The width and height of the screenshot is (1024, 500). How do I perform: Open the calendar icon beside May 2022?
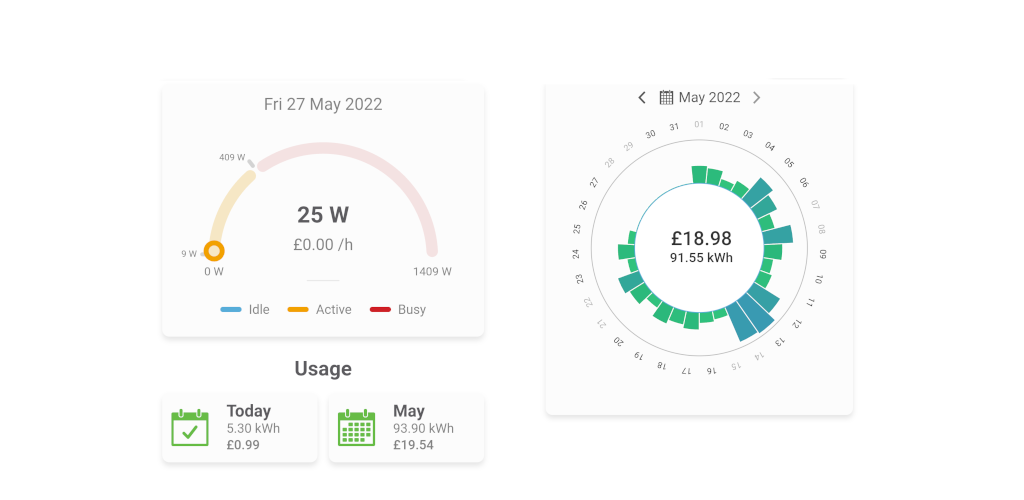pyautogui.click(x=666, y=97)
